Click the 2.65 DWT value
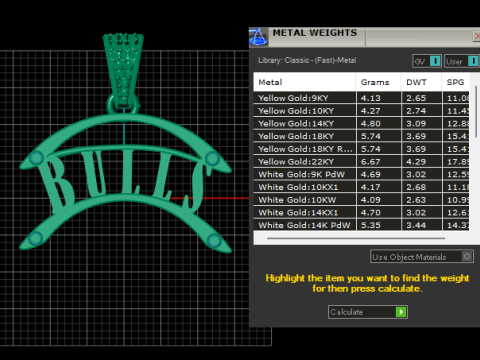480x360 pixels. tap(416, 98)
